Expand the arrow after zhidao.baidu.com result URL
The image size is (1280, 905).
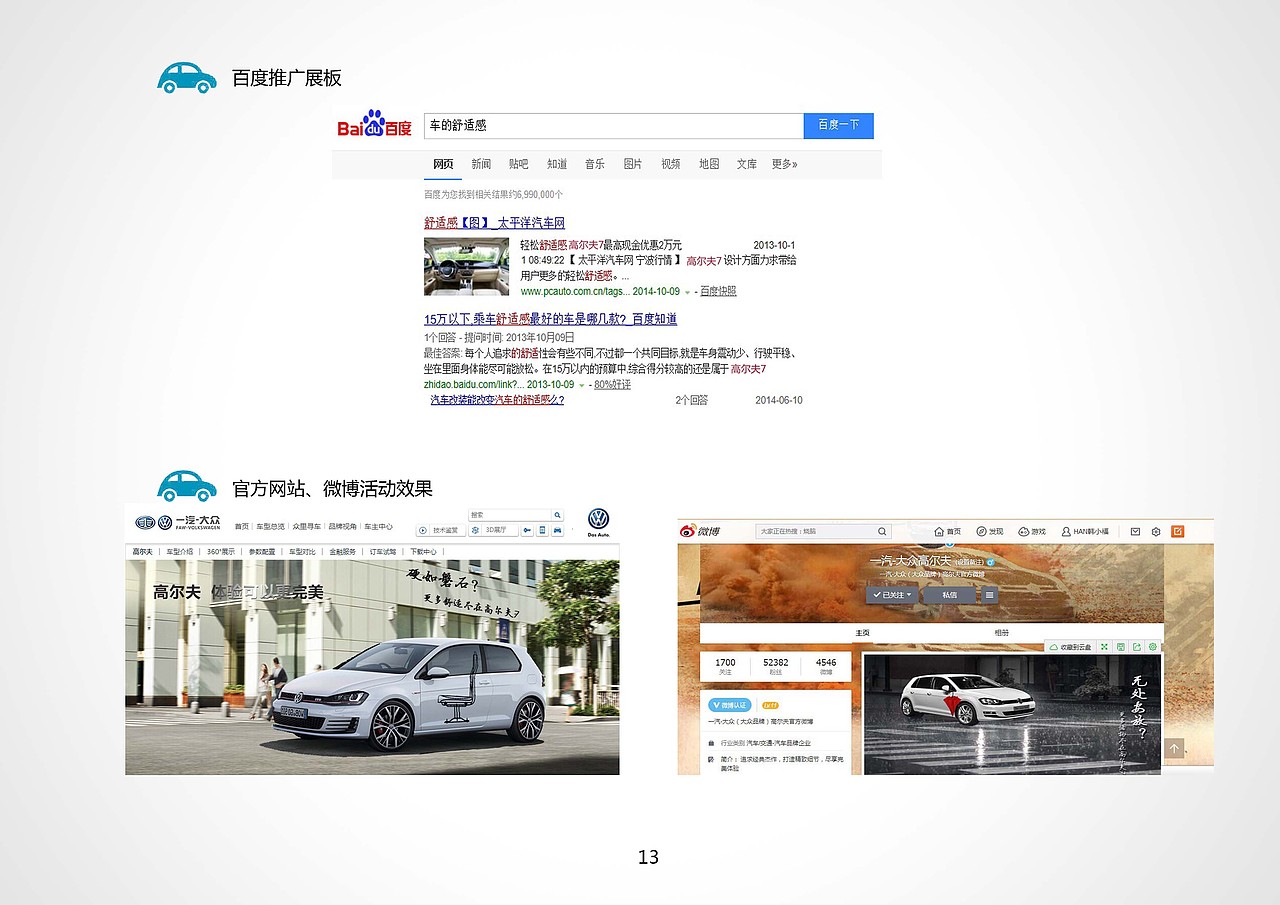click(581, 385)
